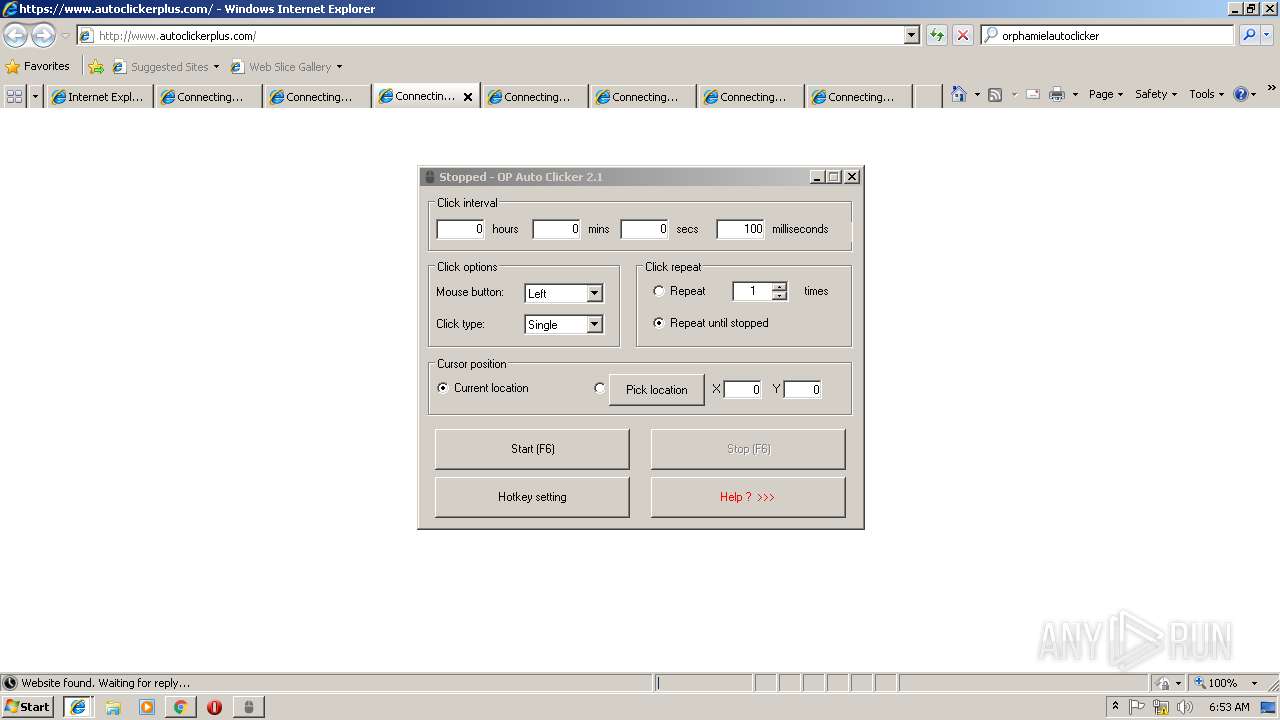Expand the Suggested Sites dropdown
Viewport: 1280px width, 720px height.
216,67
